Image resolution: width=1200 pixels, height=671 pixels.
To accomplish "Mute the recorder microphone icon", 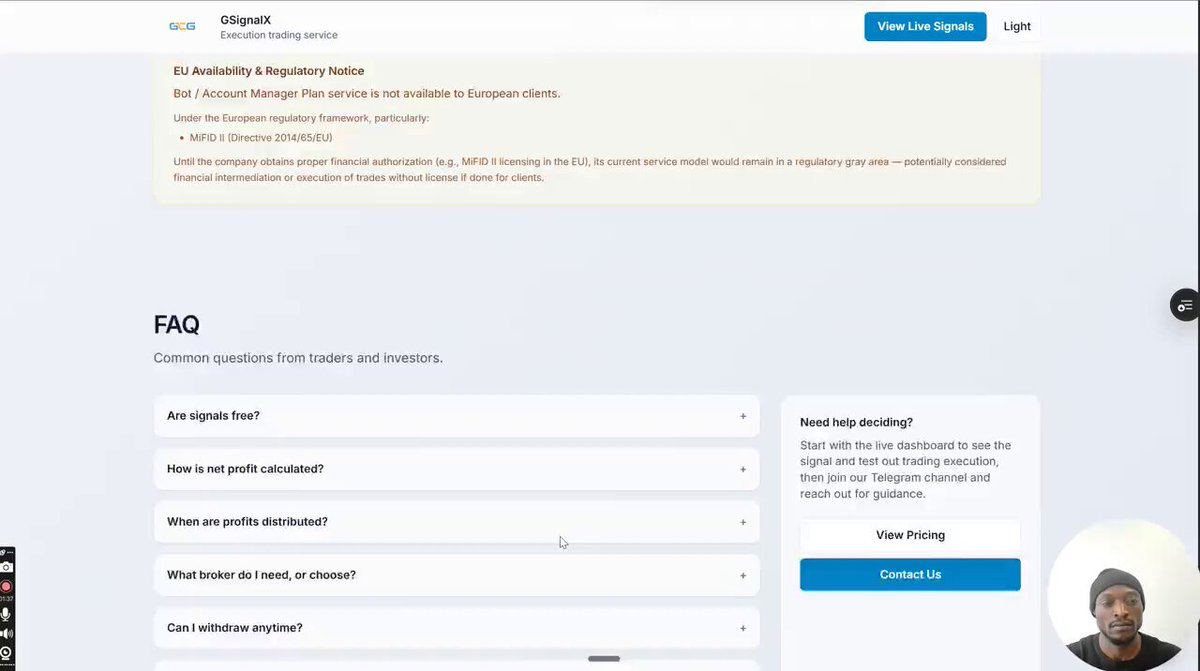I will click(6, 614).
